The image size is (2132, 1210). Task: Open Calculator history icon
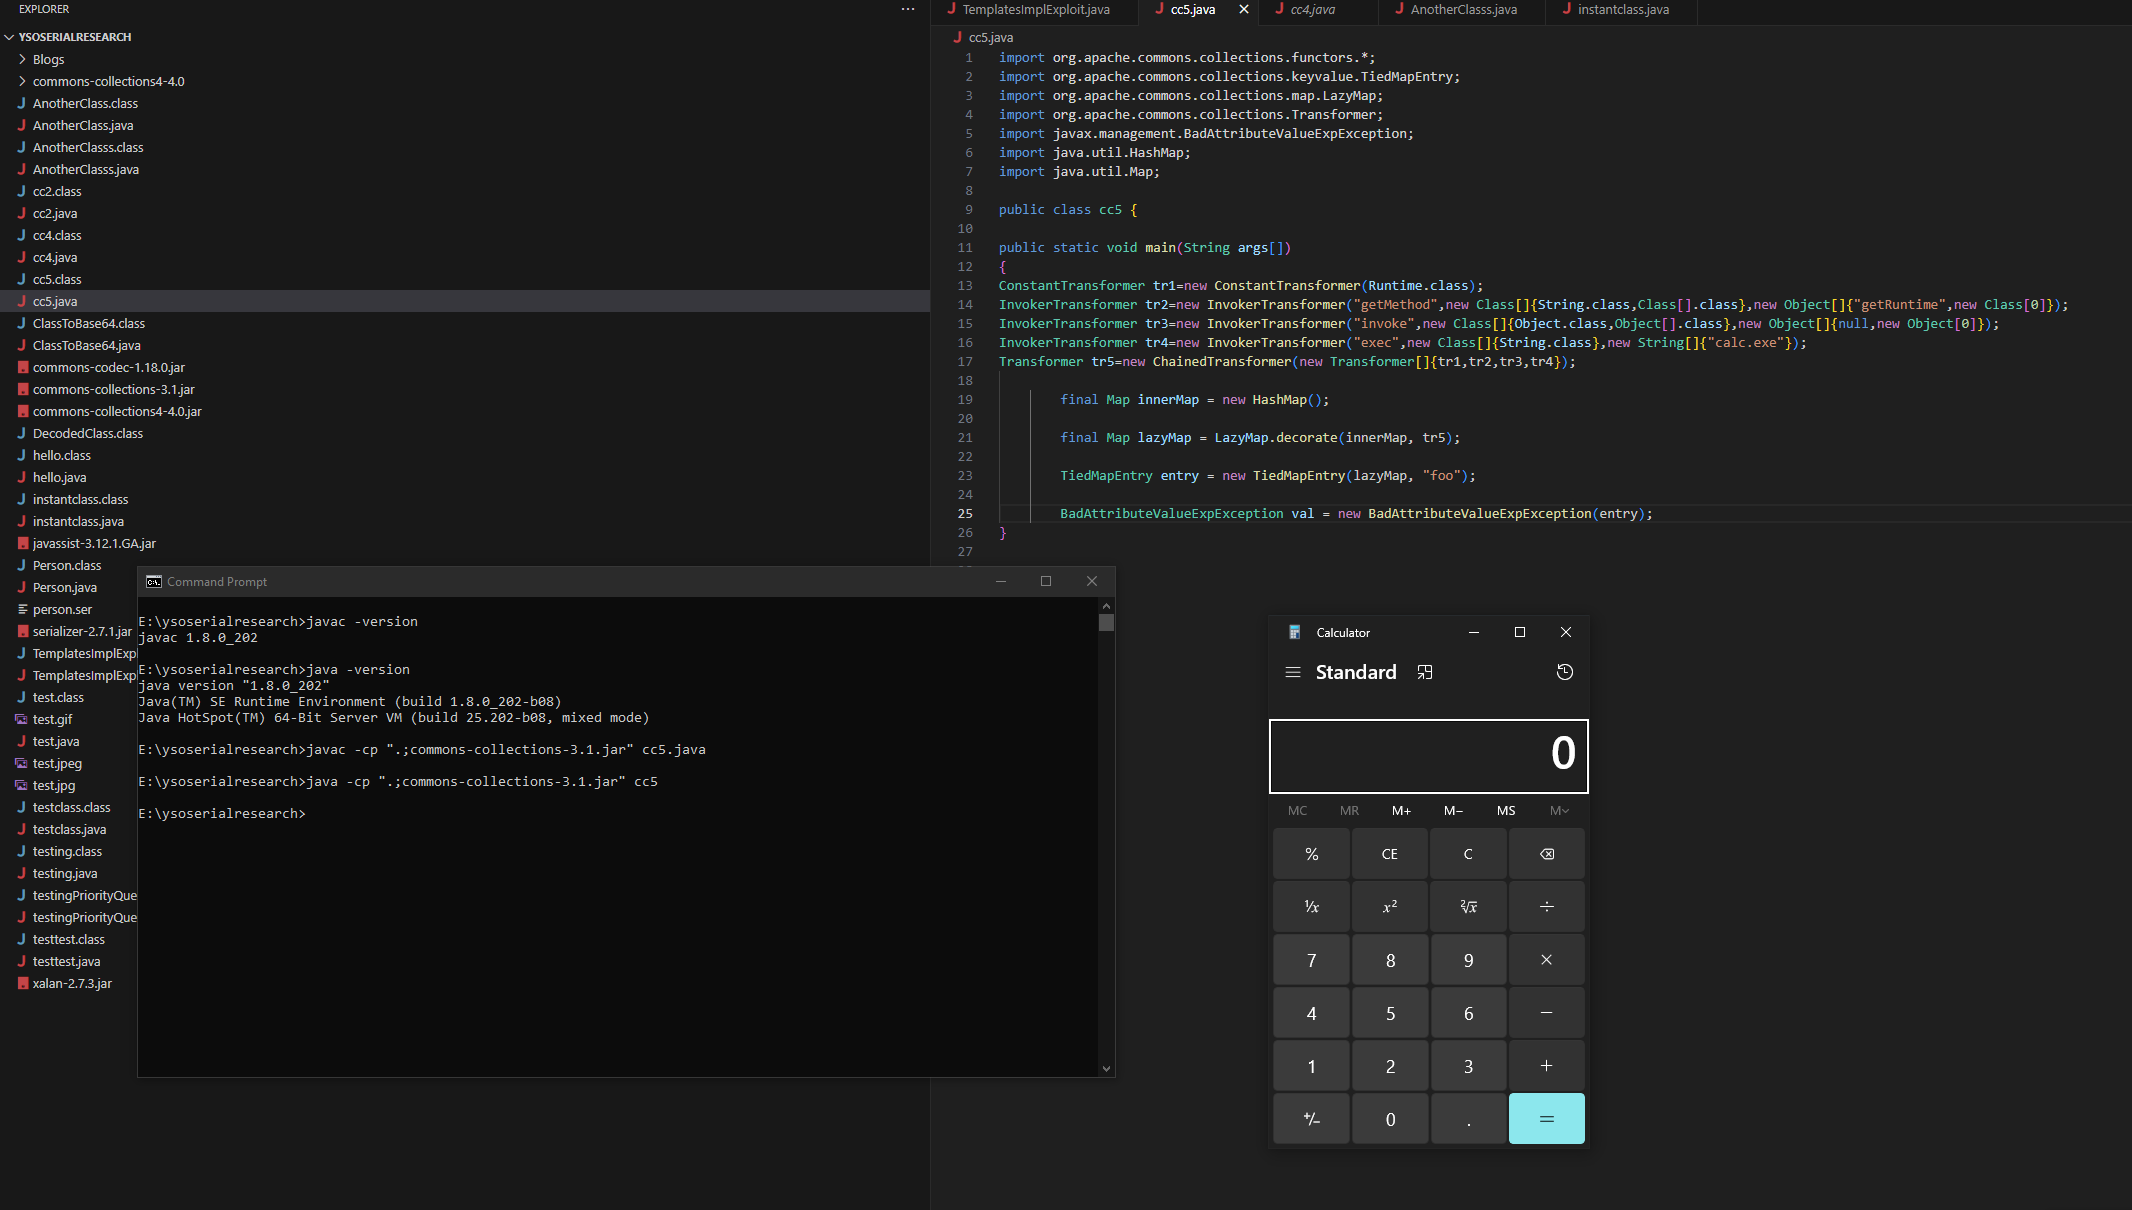tap(1565, 672)
